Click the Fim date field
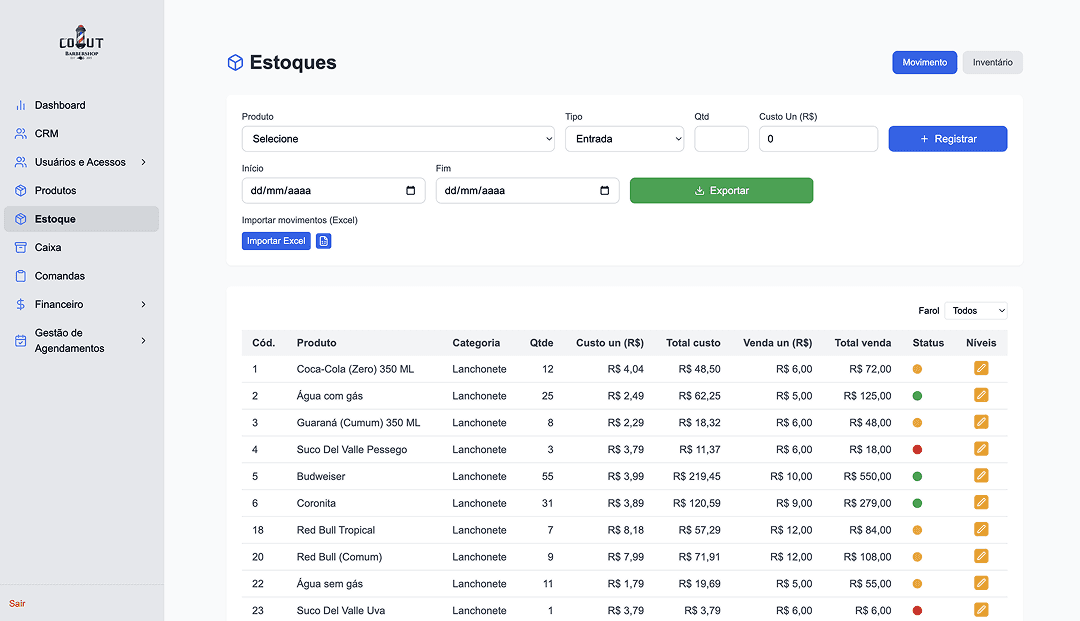 coord(528,191)
